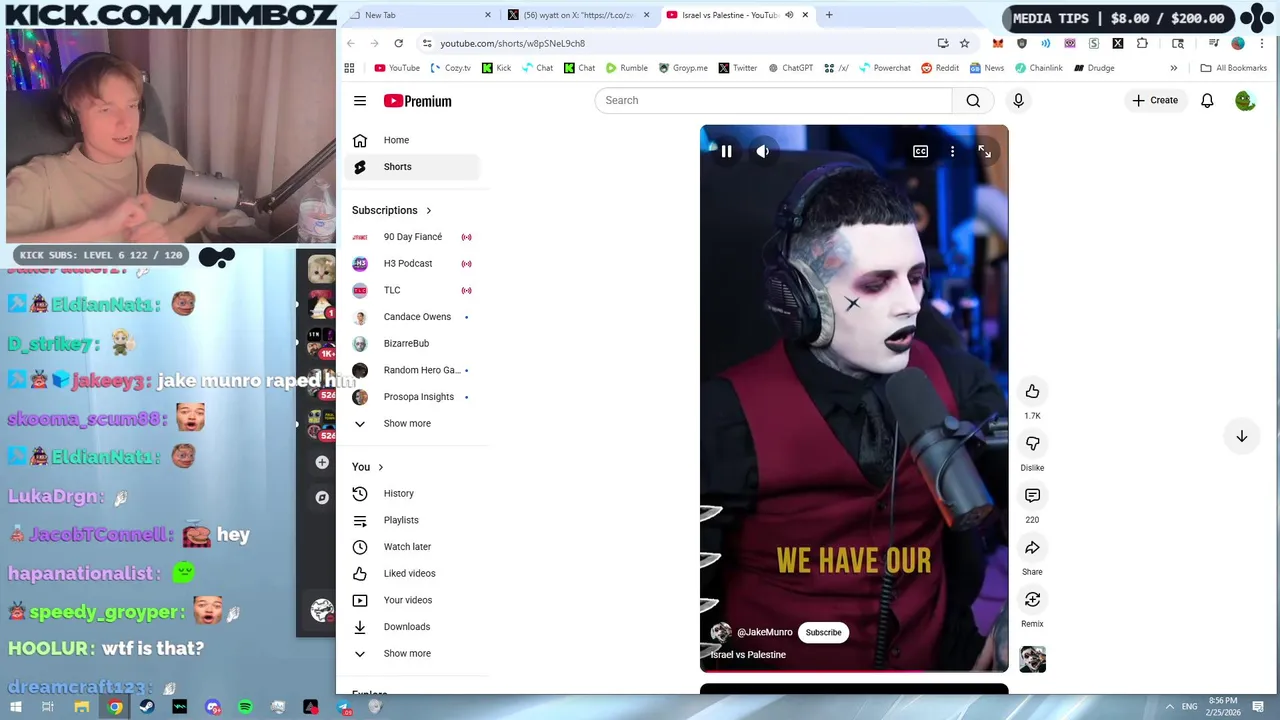Open the Reddit bookmark
Screen dimensions: 1280x720
point(940,68)
